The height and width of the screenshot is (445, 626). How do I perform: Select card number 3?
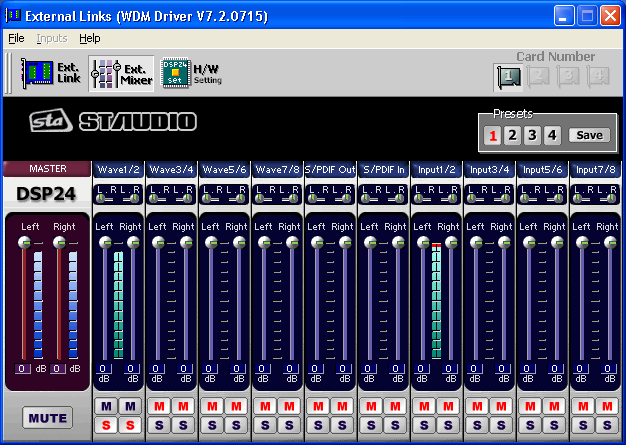coord(568,76)
